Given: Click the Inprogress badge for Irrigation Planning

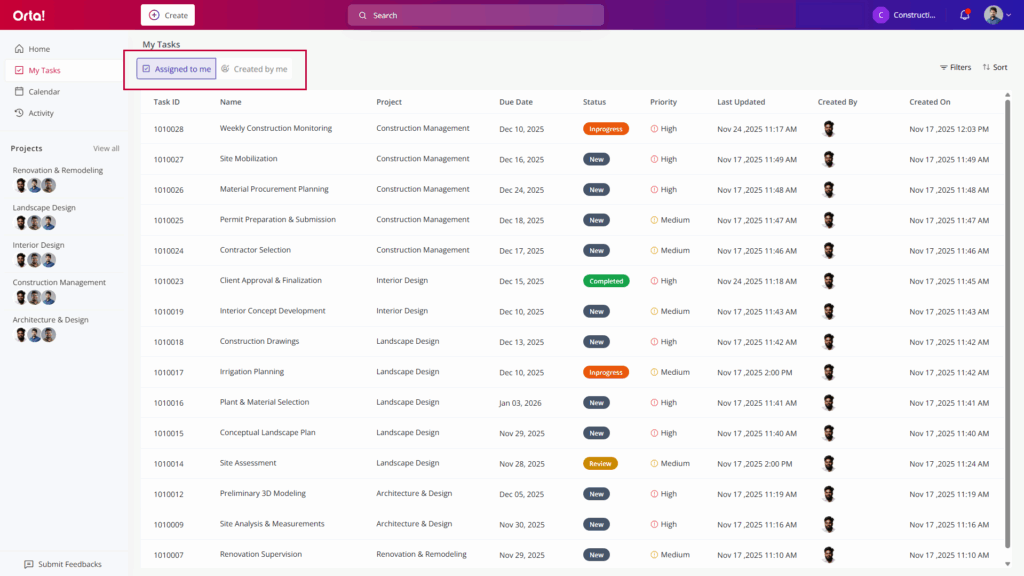Looking at the screenshot, I should [605, 372].
